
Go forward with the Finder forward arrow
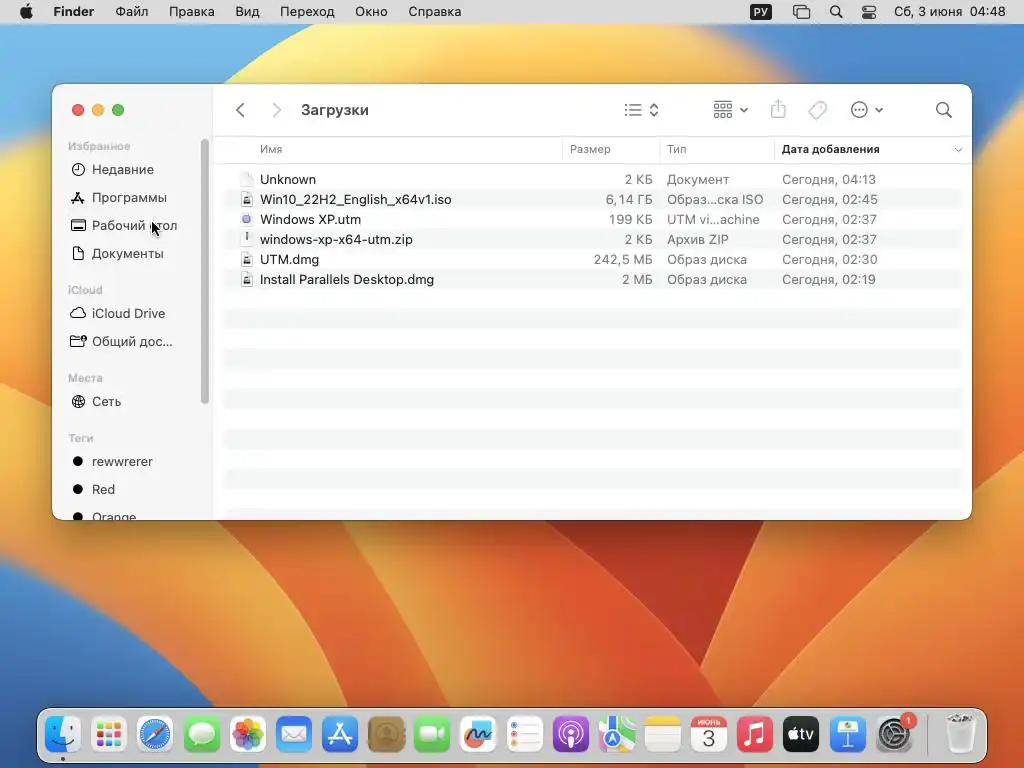[x=276, y=110]
